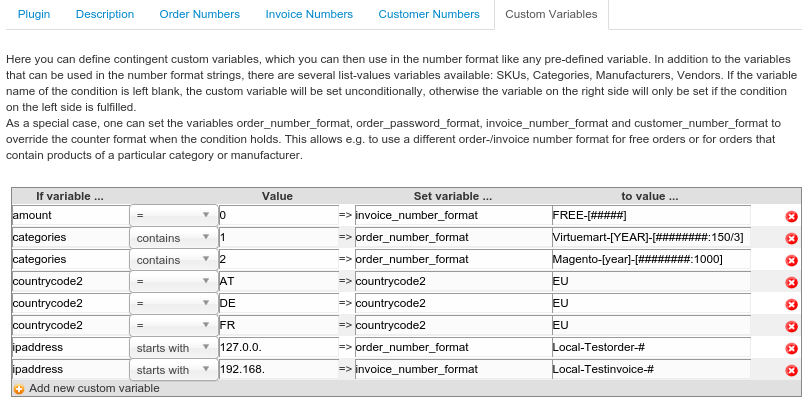811x406 pixels.
Task: Remove the countrycode2 FR rule row
Action: coord(791,326)
